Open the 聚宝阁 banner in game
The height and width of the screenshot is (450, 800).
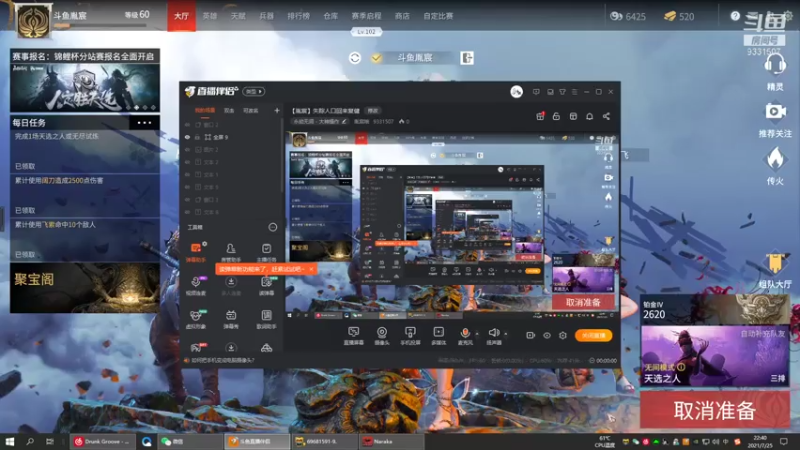pyautogui.click(x=85, y=288)
